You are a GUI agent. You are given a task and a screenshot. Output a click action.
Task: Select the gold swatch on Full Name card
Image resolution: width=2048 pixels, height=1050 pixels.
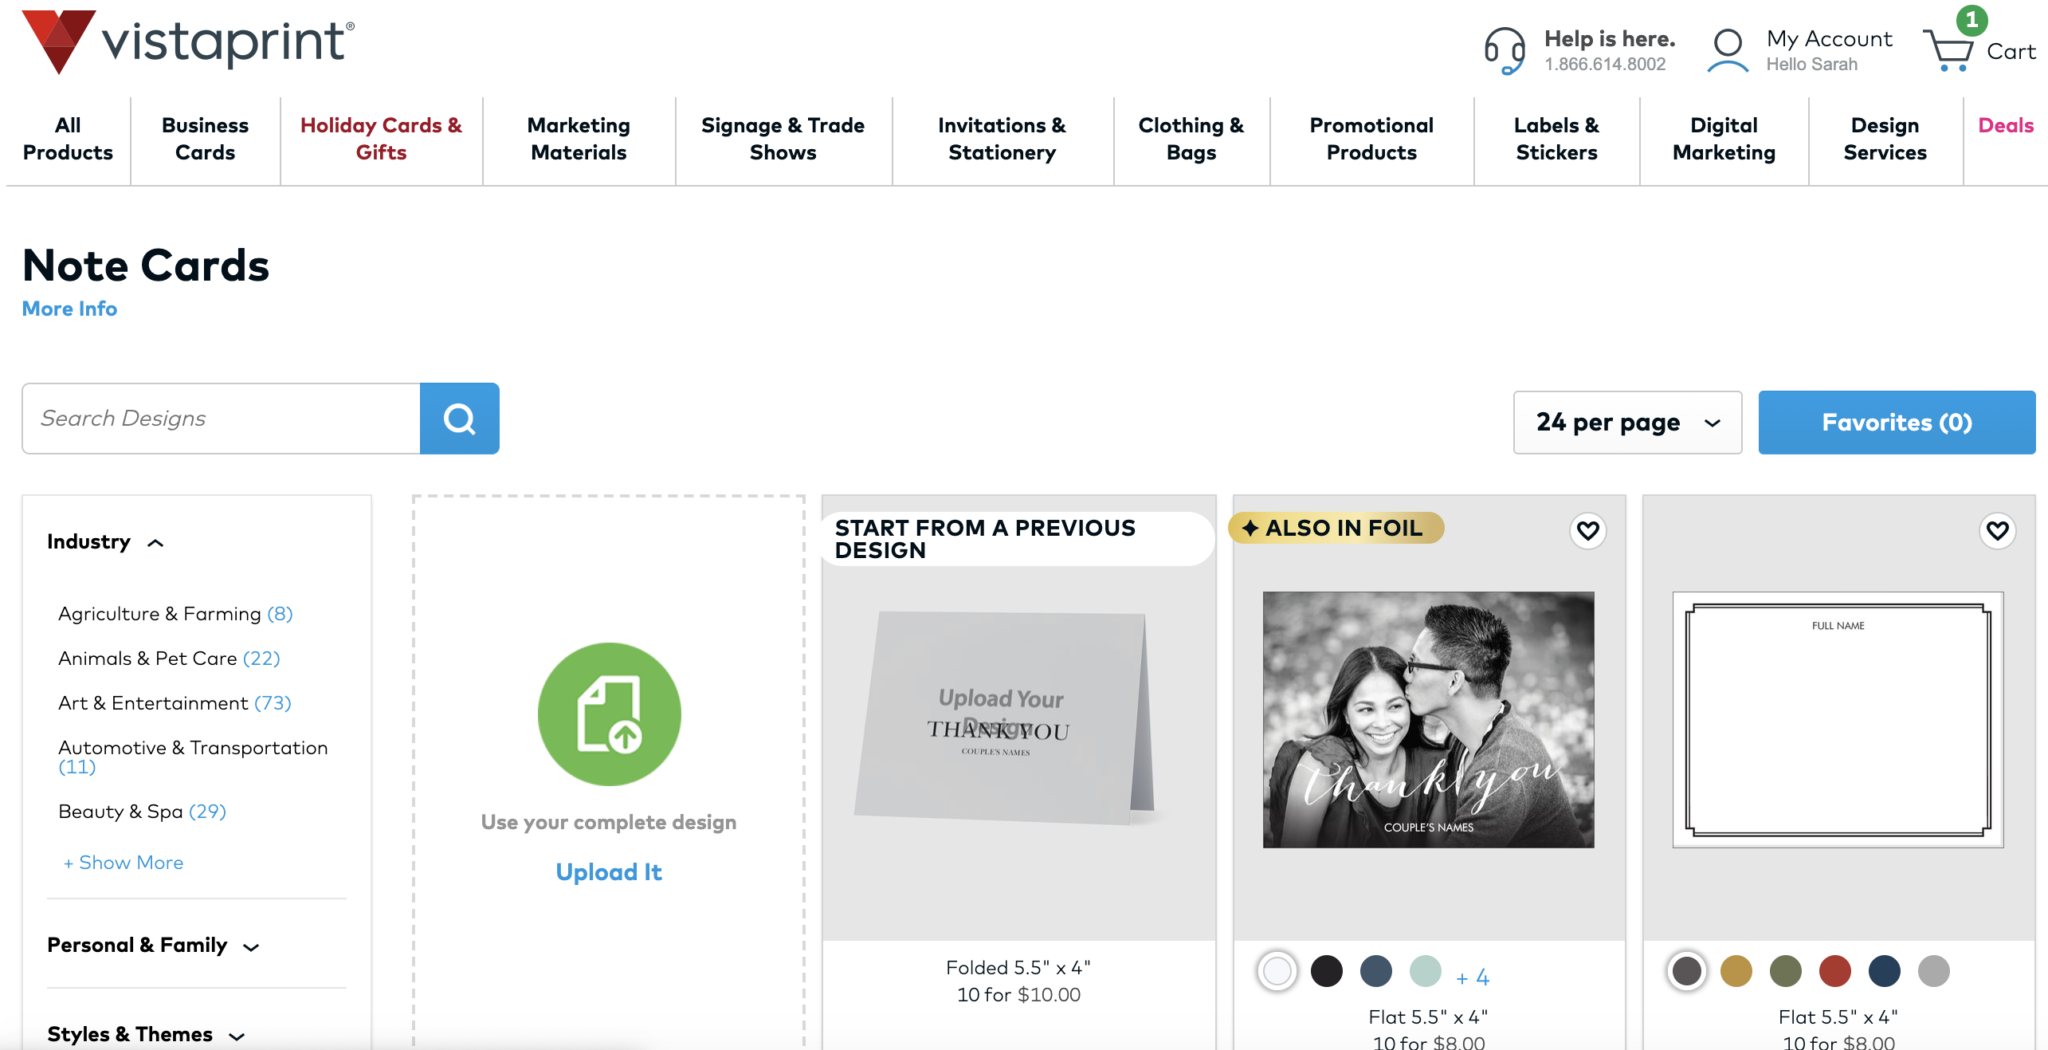click(1736, 971)
